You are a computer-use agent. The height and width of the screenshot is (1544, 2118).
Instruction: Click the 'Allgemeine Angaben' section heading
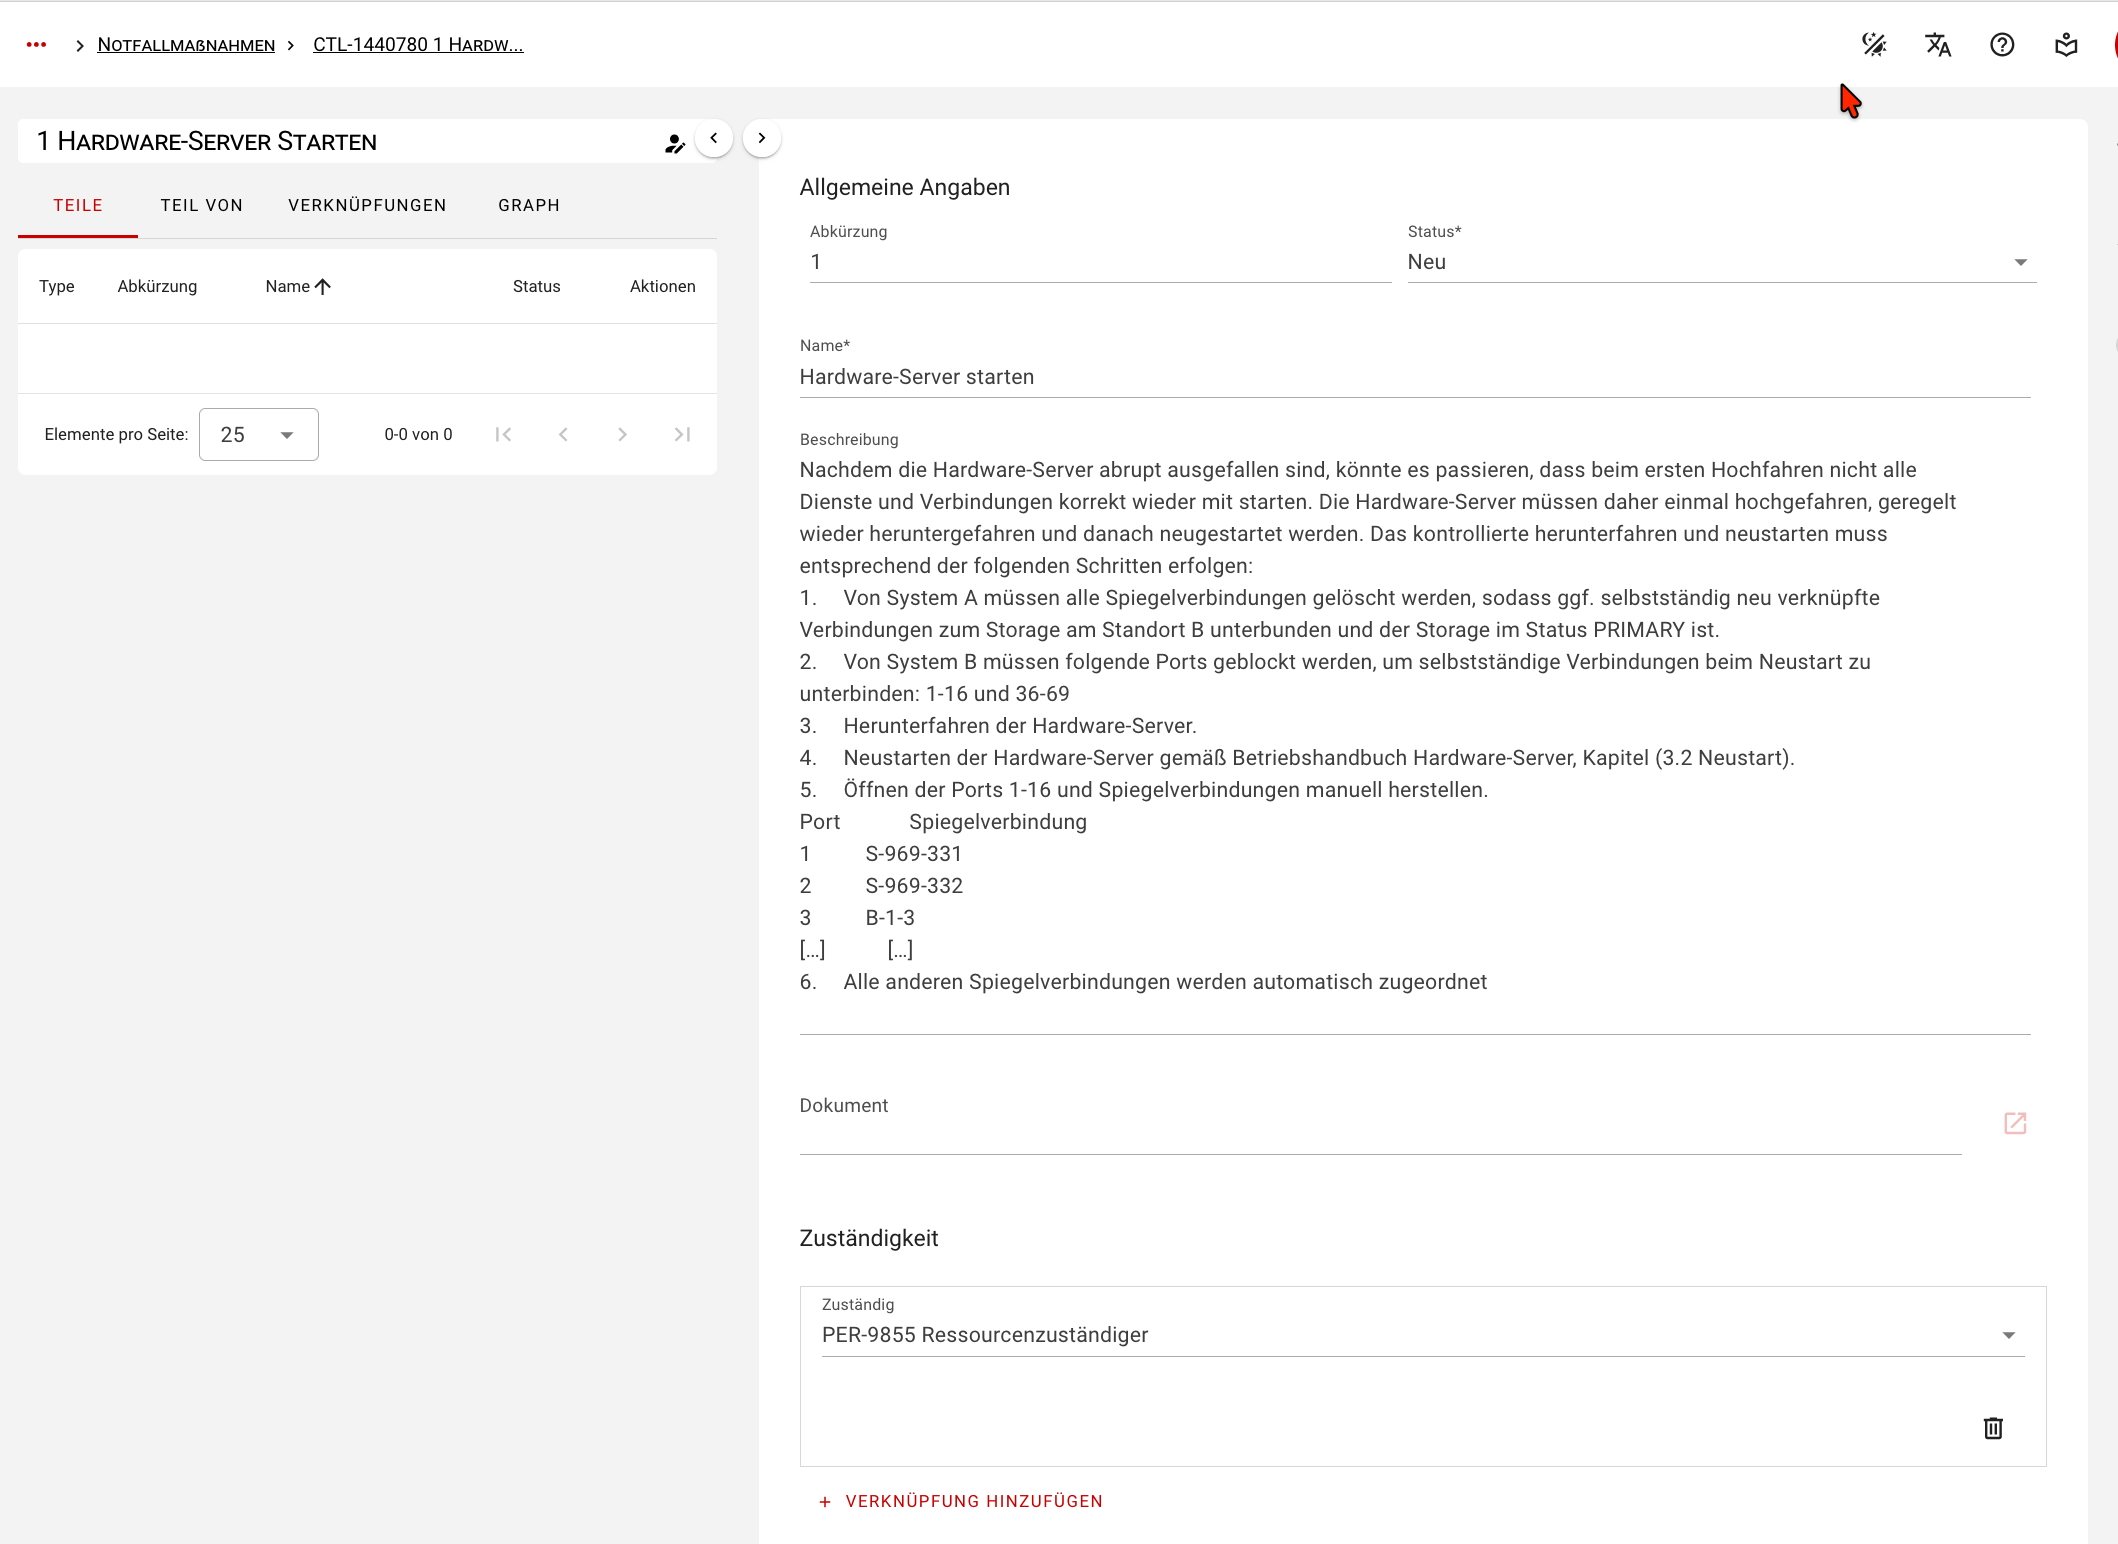[x=905, y=187]
